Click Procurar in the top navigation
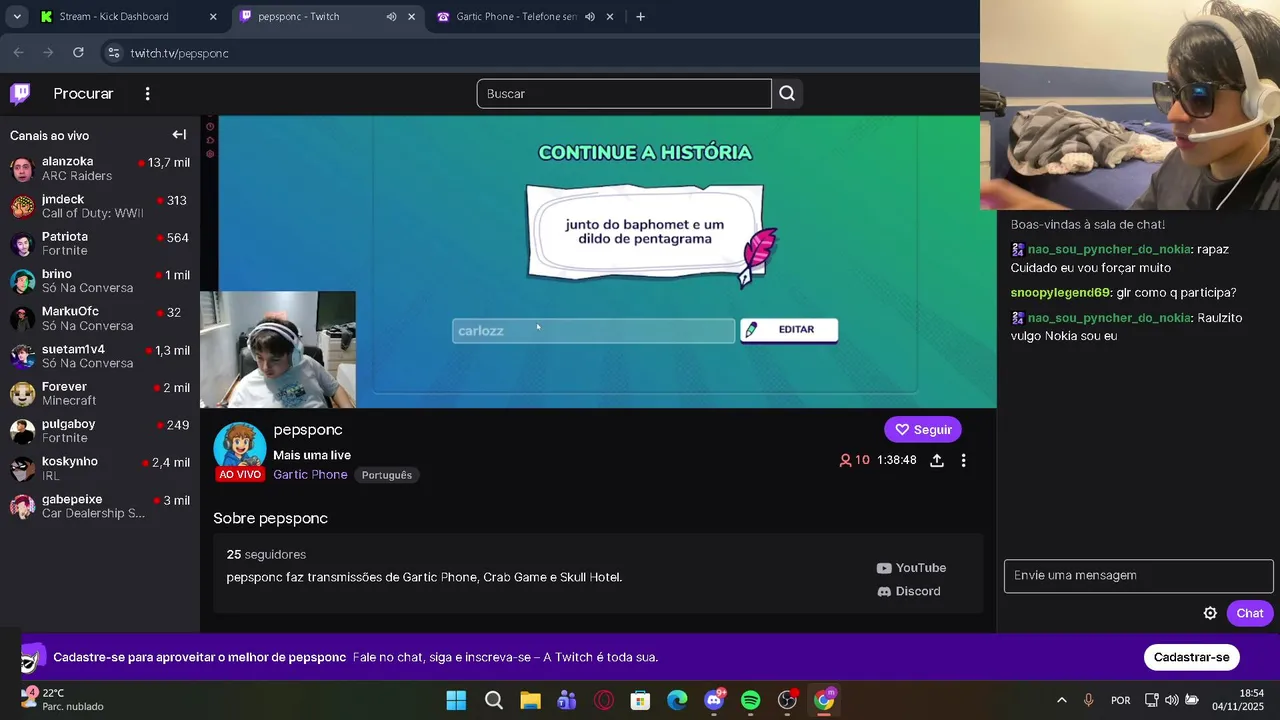Viewport: 1280px width, 720px height. [x=83, y=94]
